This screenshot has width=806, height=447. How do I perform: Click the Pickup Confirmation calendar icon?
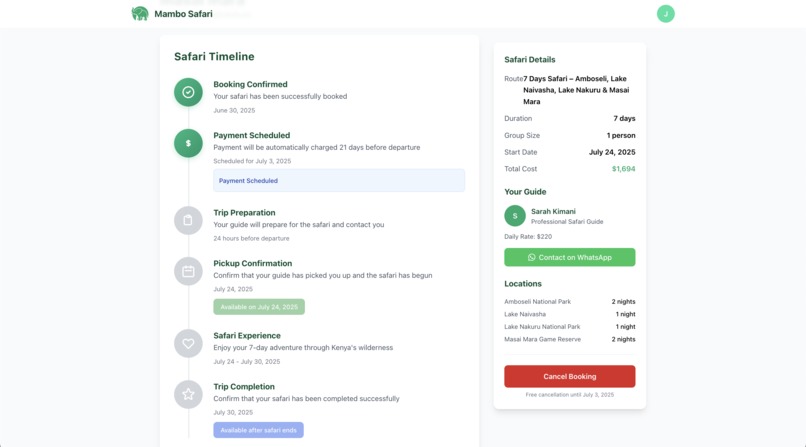pyautogui.click(x=188, y=271)
